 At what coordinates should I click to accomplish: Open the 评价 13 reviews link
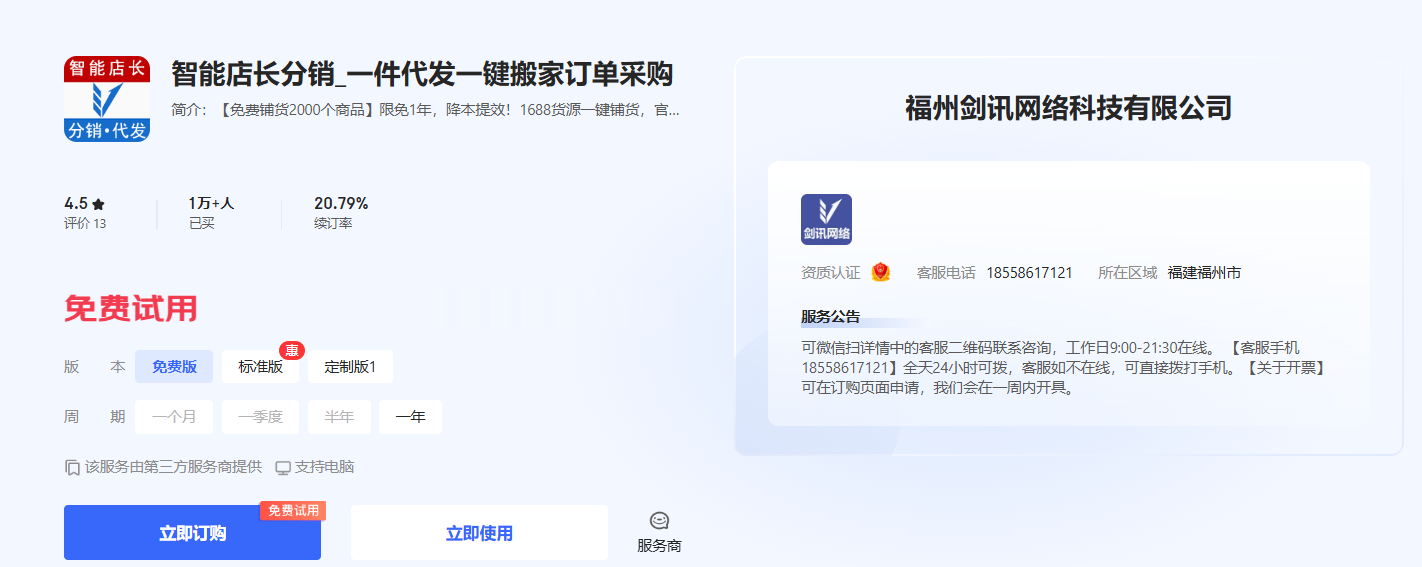85,224
